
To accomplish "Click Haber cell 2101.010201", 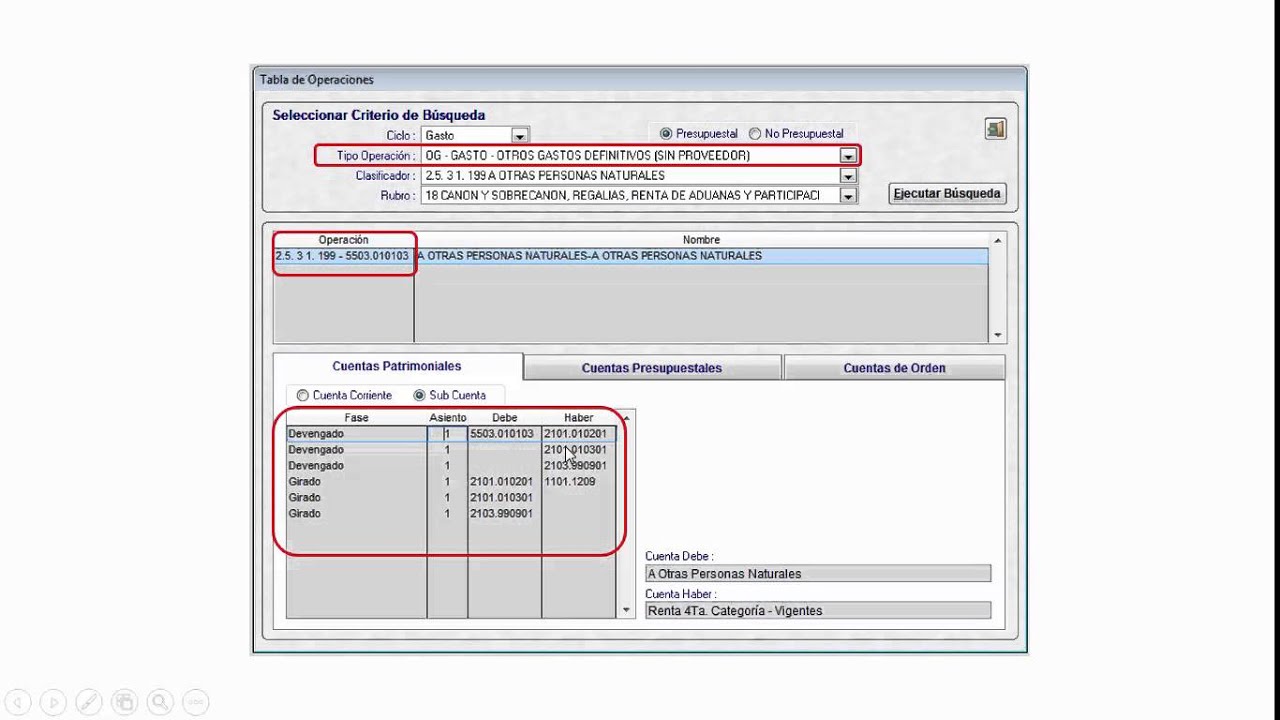I will tap(579, 434).
